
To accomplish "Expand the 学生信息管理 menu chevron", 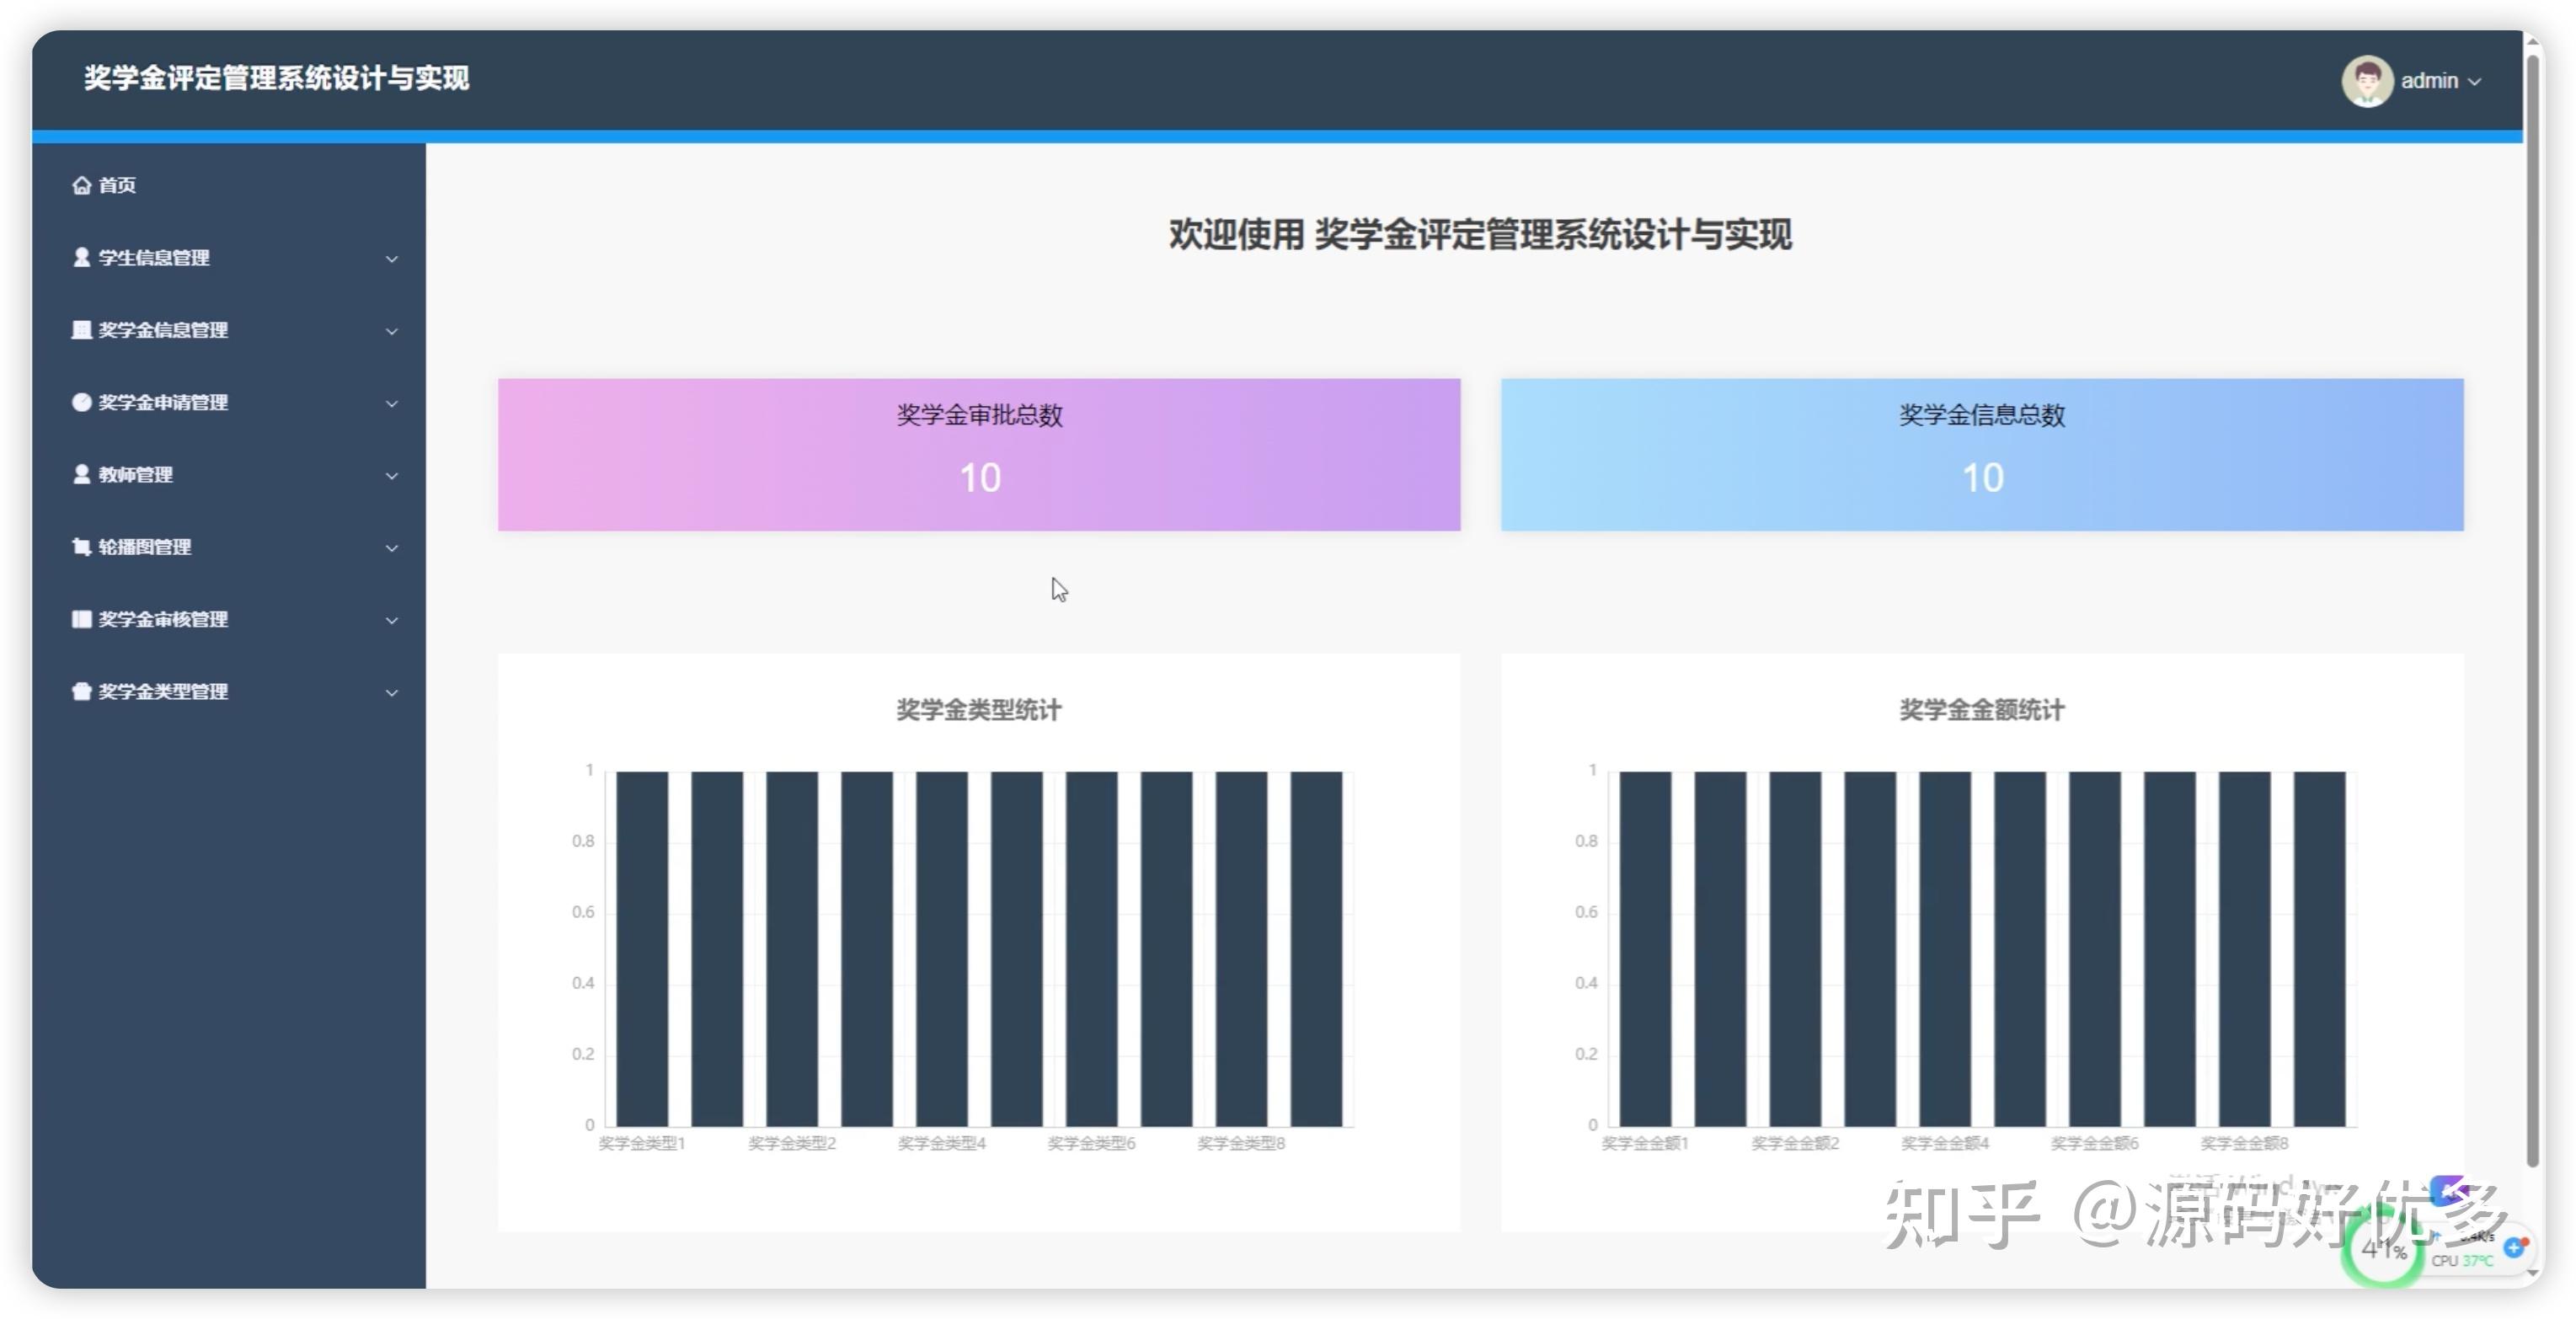I will (x=390, y=258).
